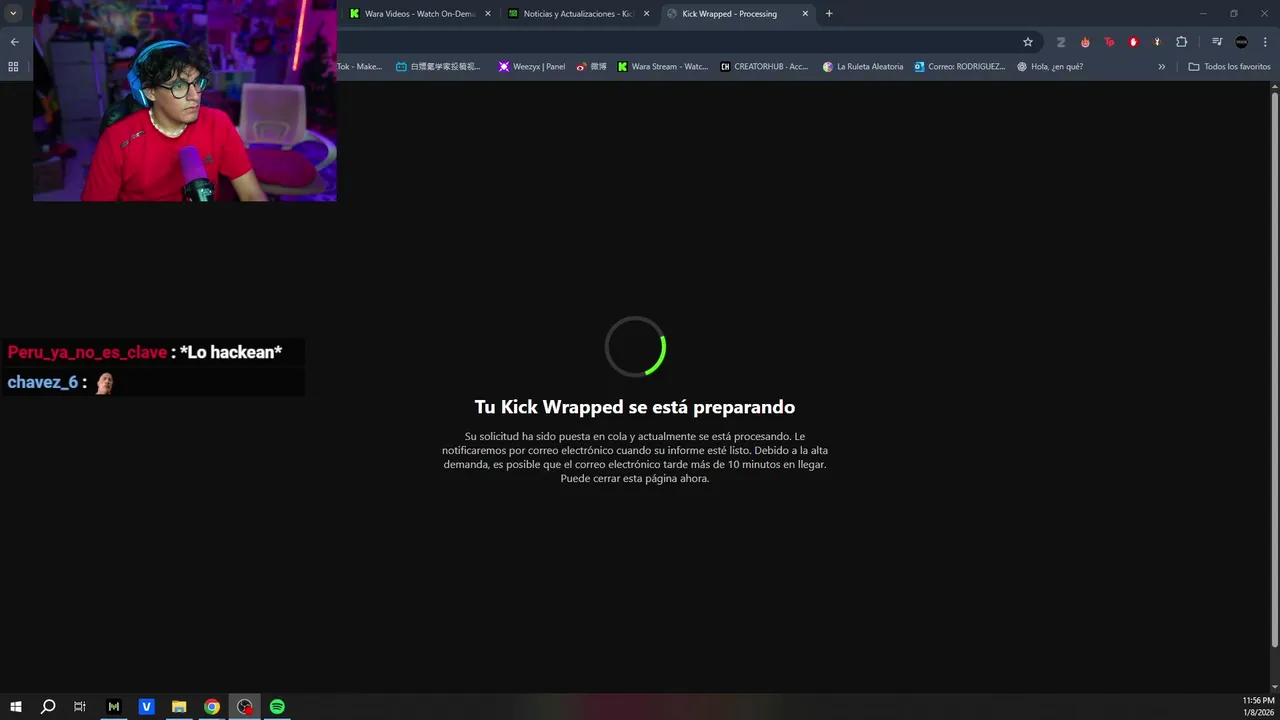
Task: Open the Todos los favoritos folder
Action: pos(1229,67)
